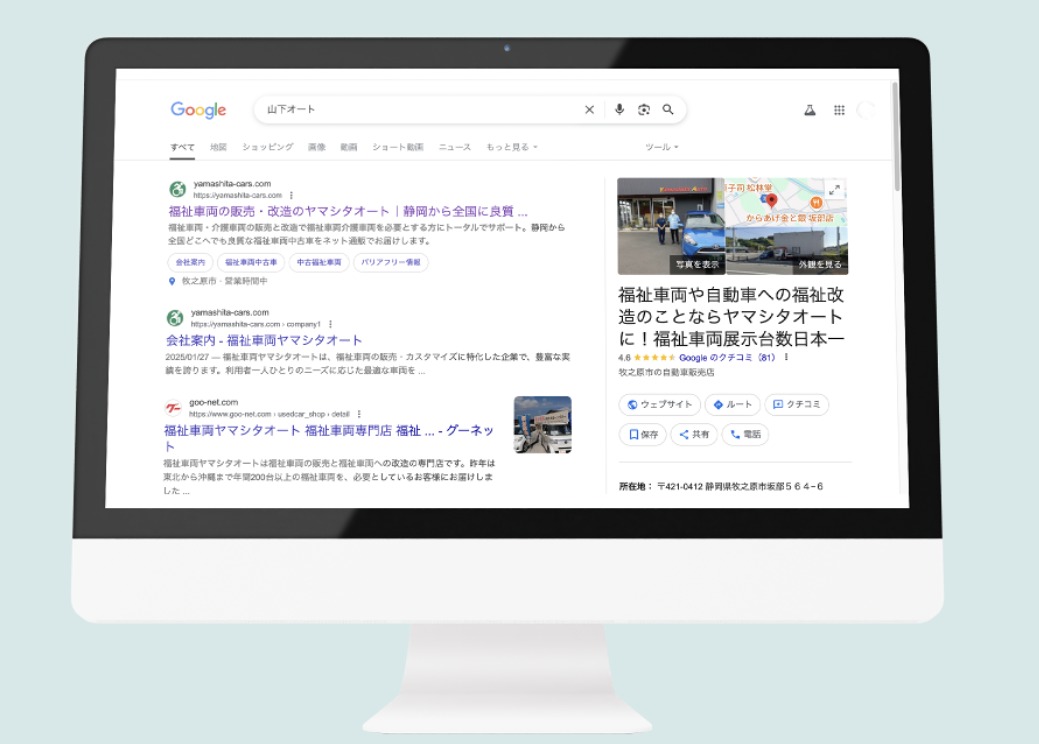Image resolution: width=1039 pixels, height=744 pixels.
Task: Open the three-dot menu beside the review count
Action: tap(786, 357)
